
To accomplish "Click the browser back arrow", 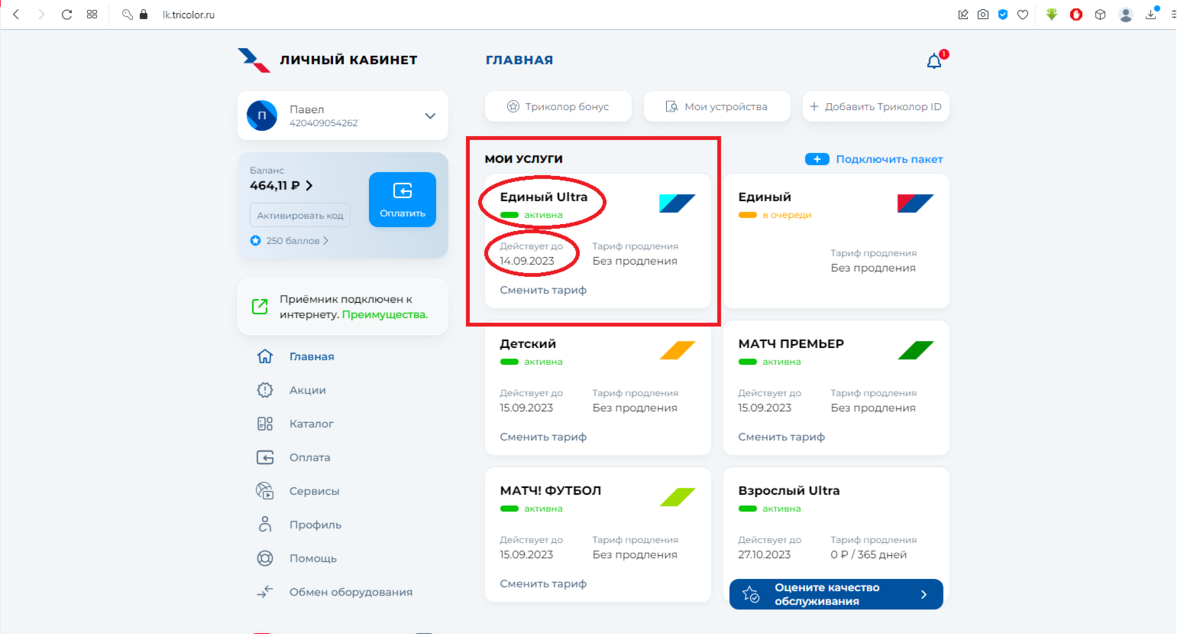I will (16, 15).
